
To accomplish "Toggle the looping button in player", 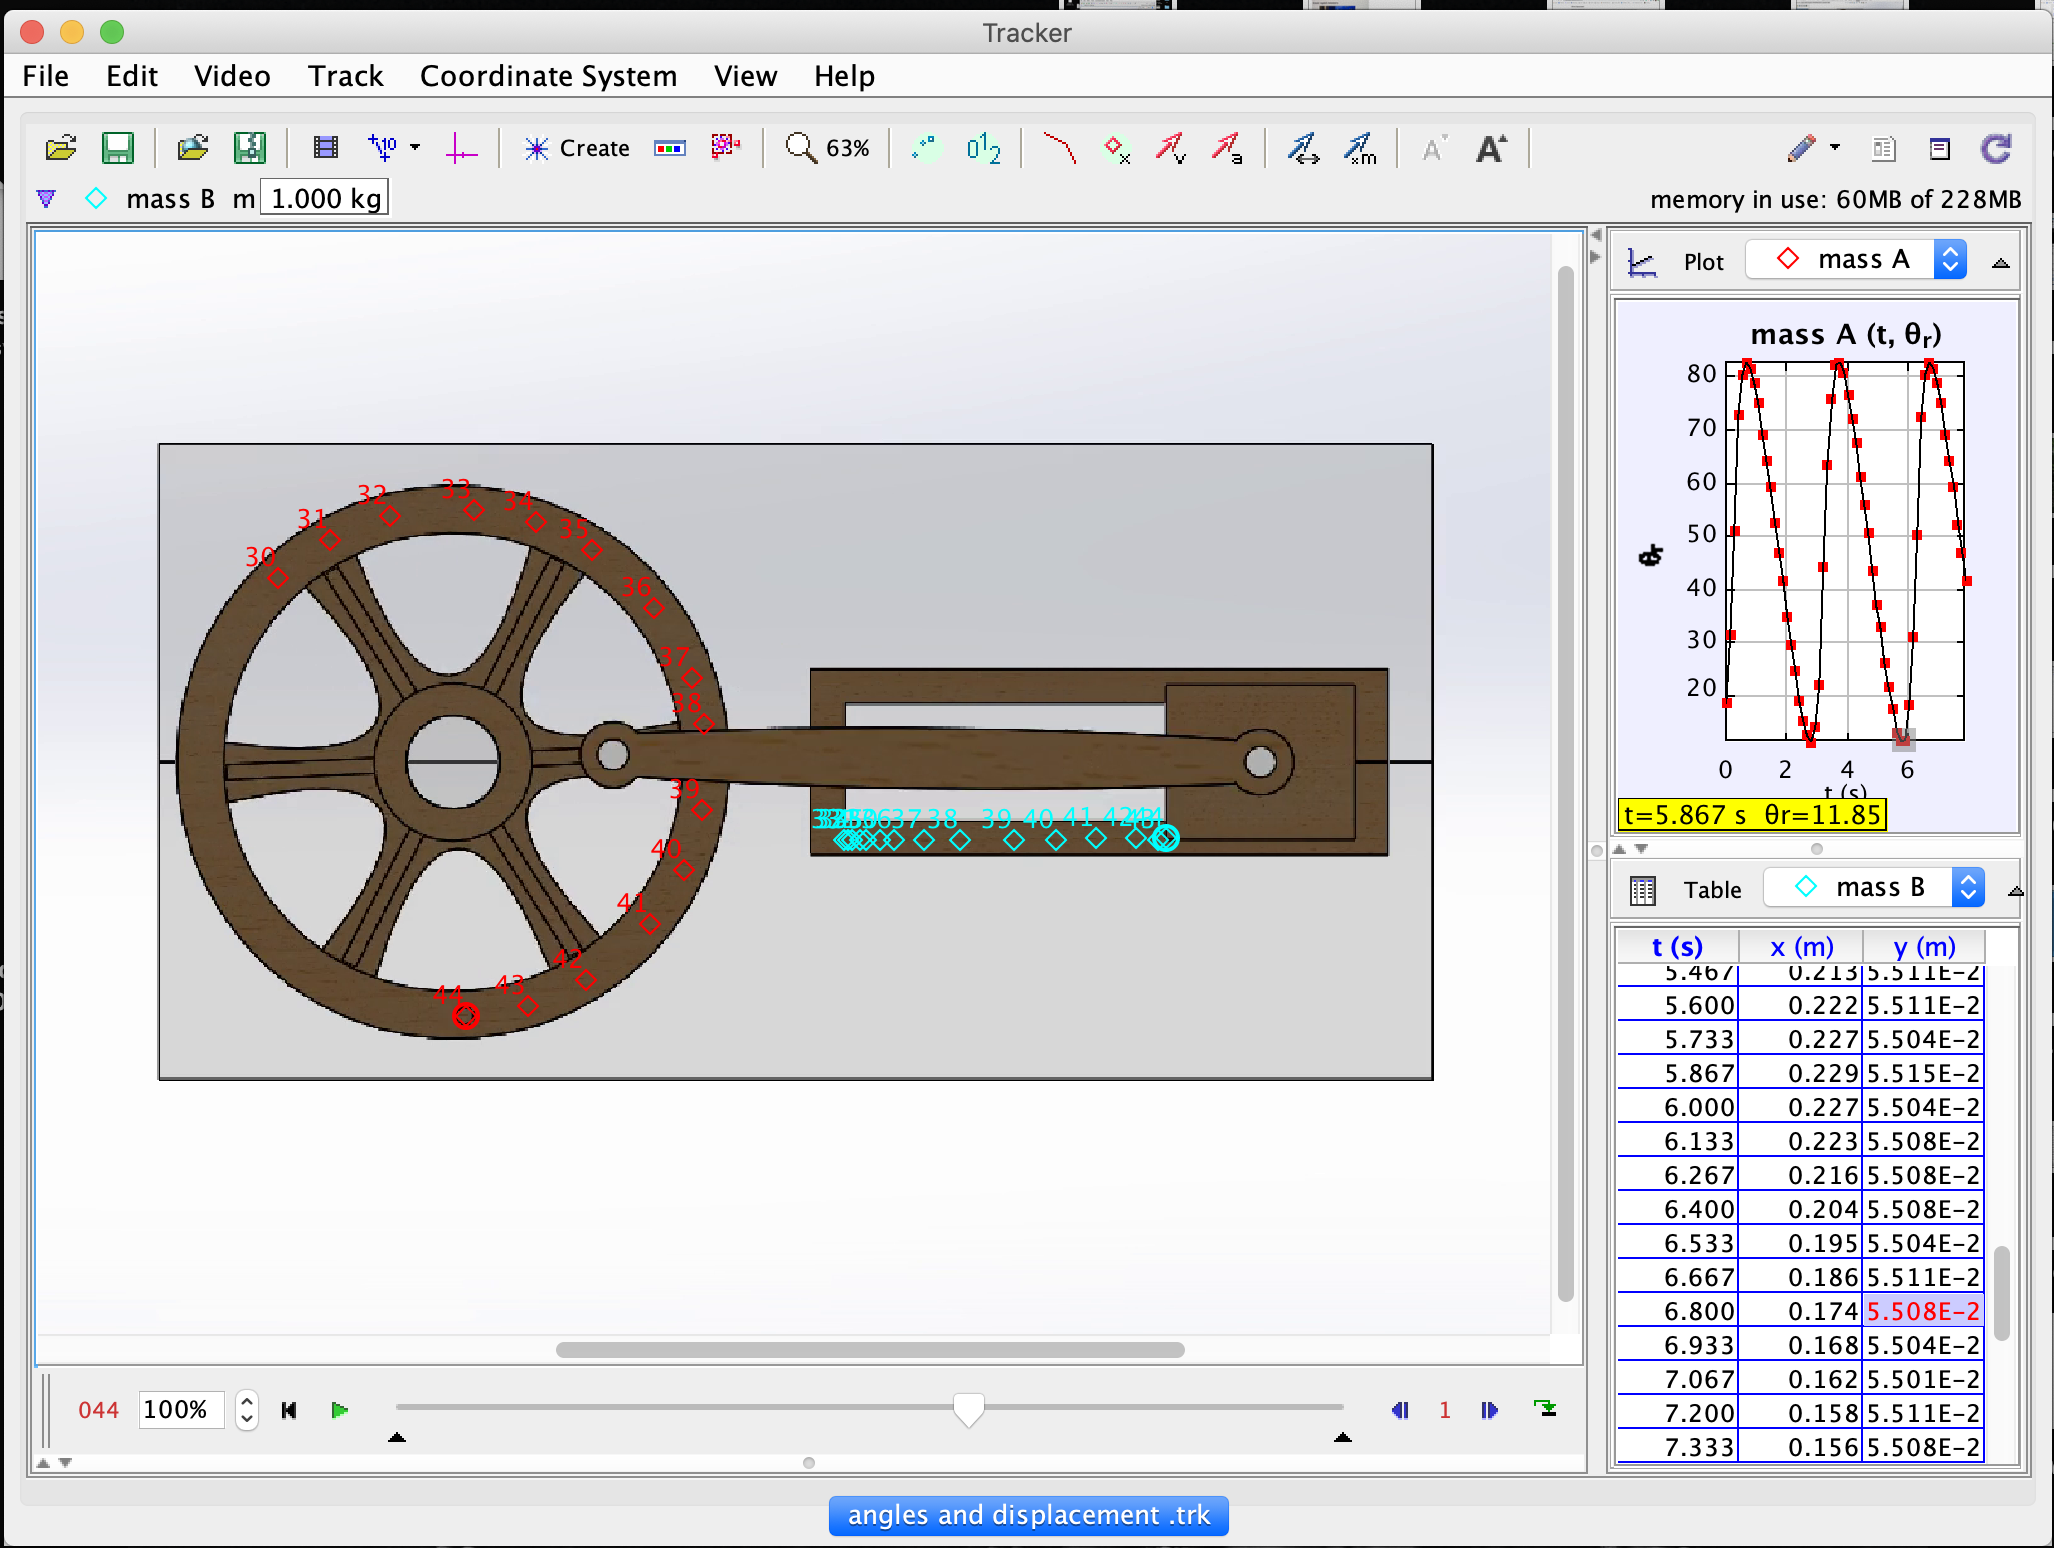I will [x=1545, y=1409].
